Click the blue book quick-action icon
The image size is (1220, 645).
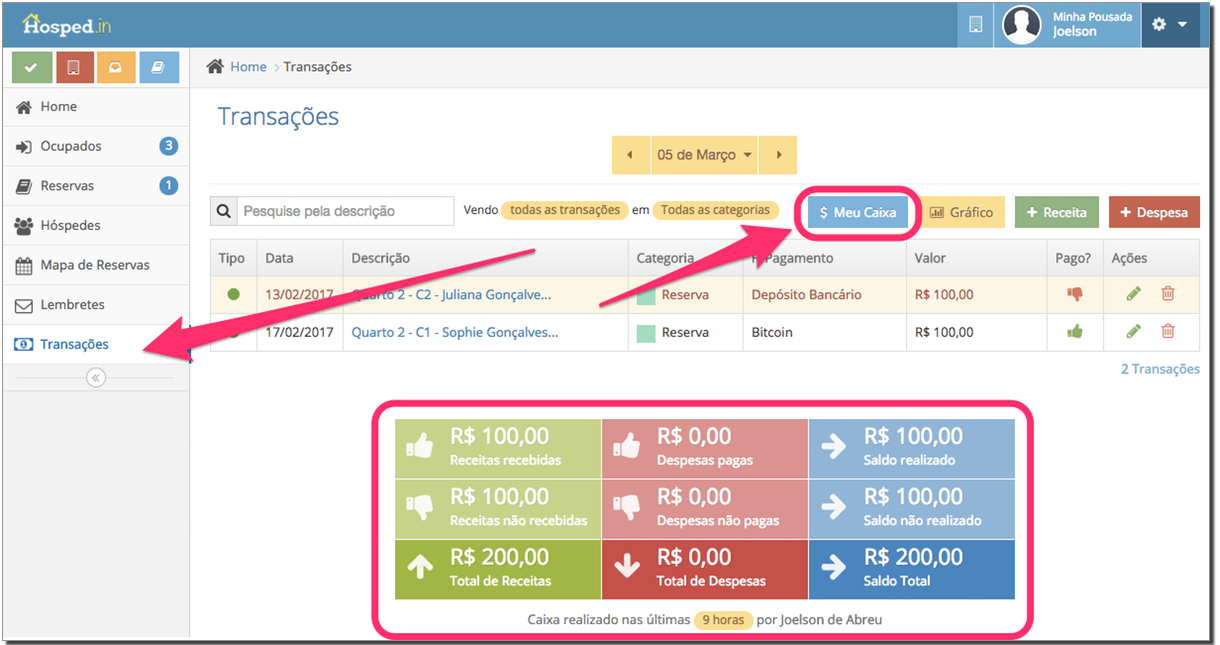[159, 67]
